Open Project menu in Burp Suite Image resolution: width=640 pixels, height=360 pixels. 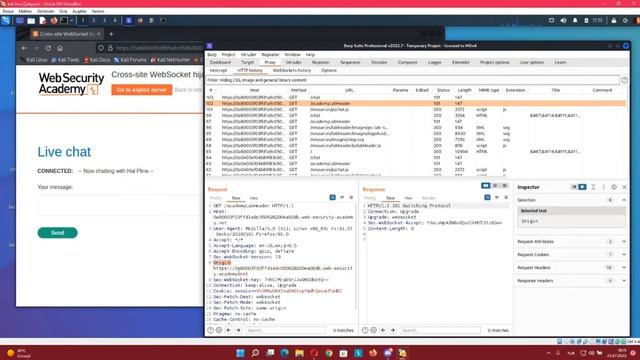[229, 55]
